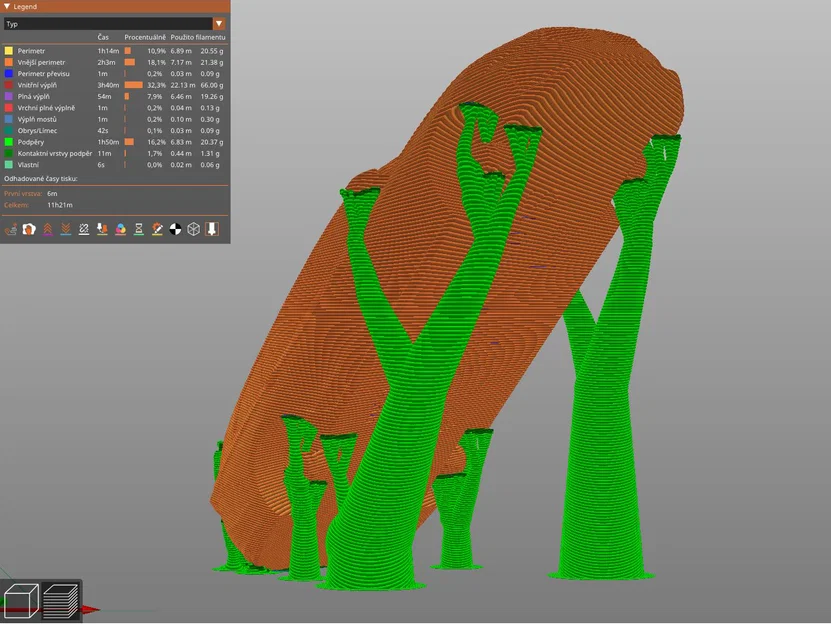Viewport: 831px width, 625px height.
Task: Toggle seams visibility icon
Action: point(86,228)
